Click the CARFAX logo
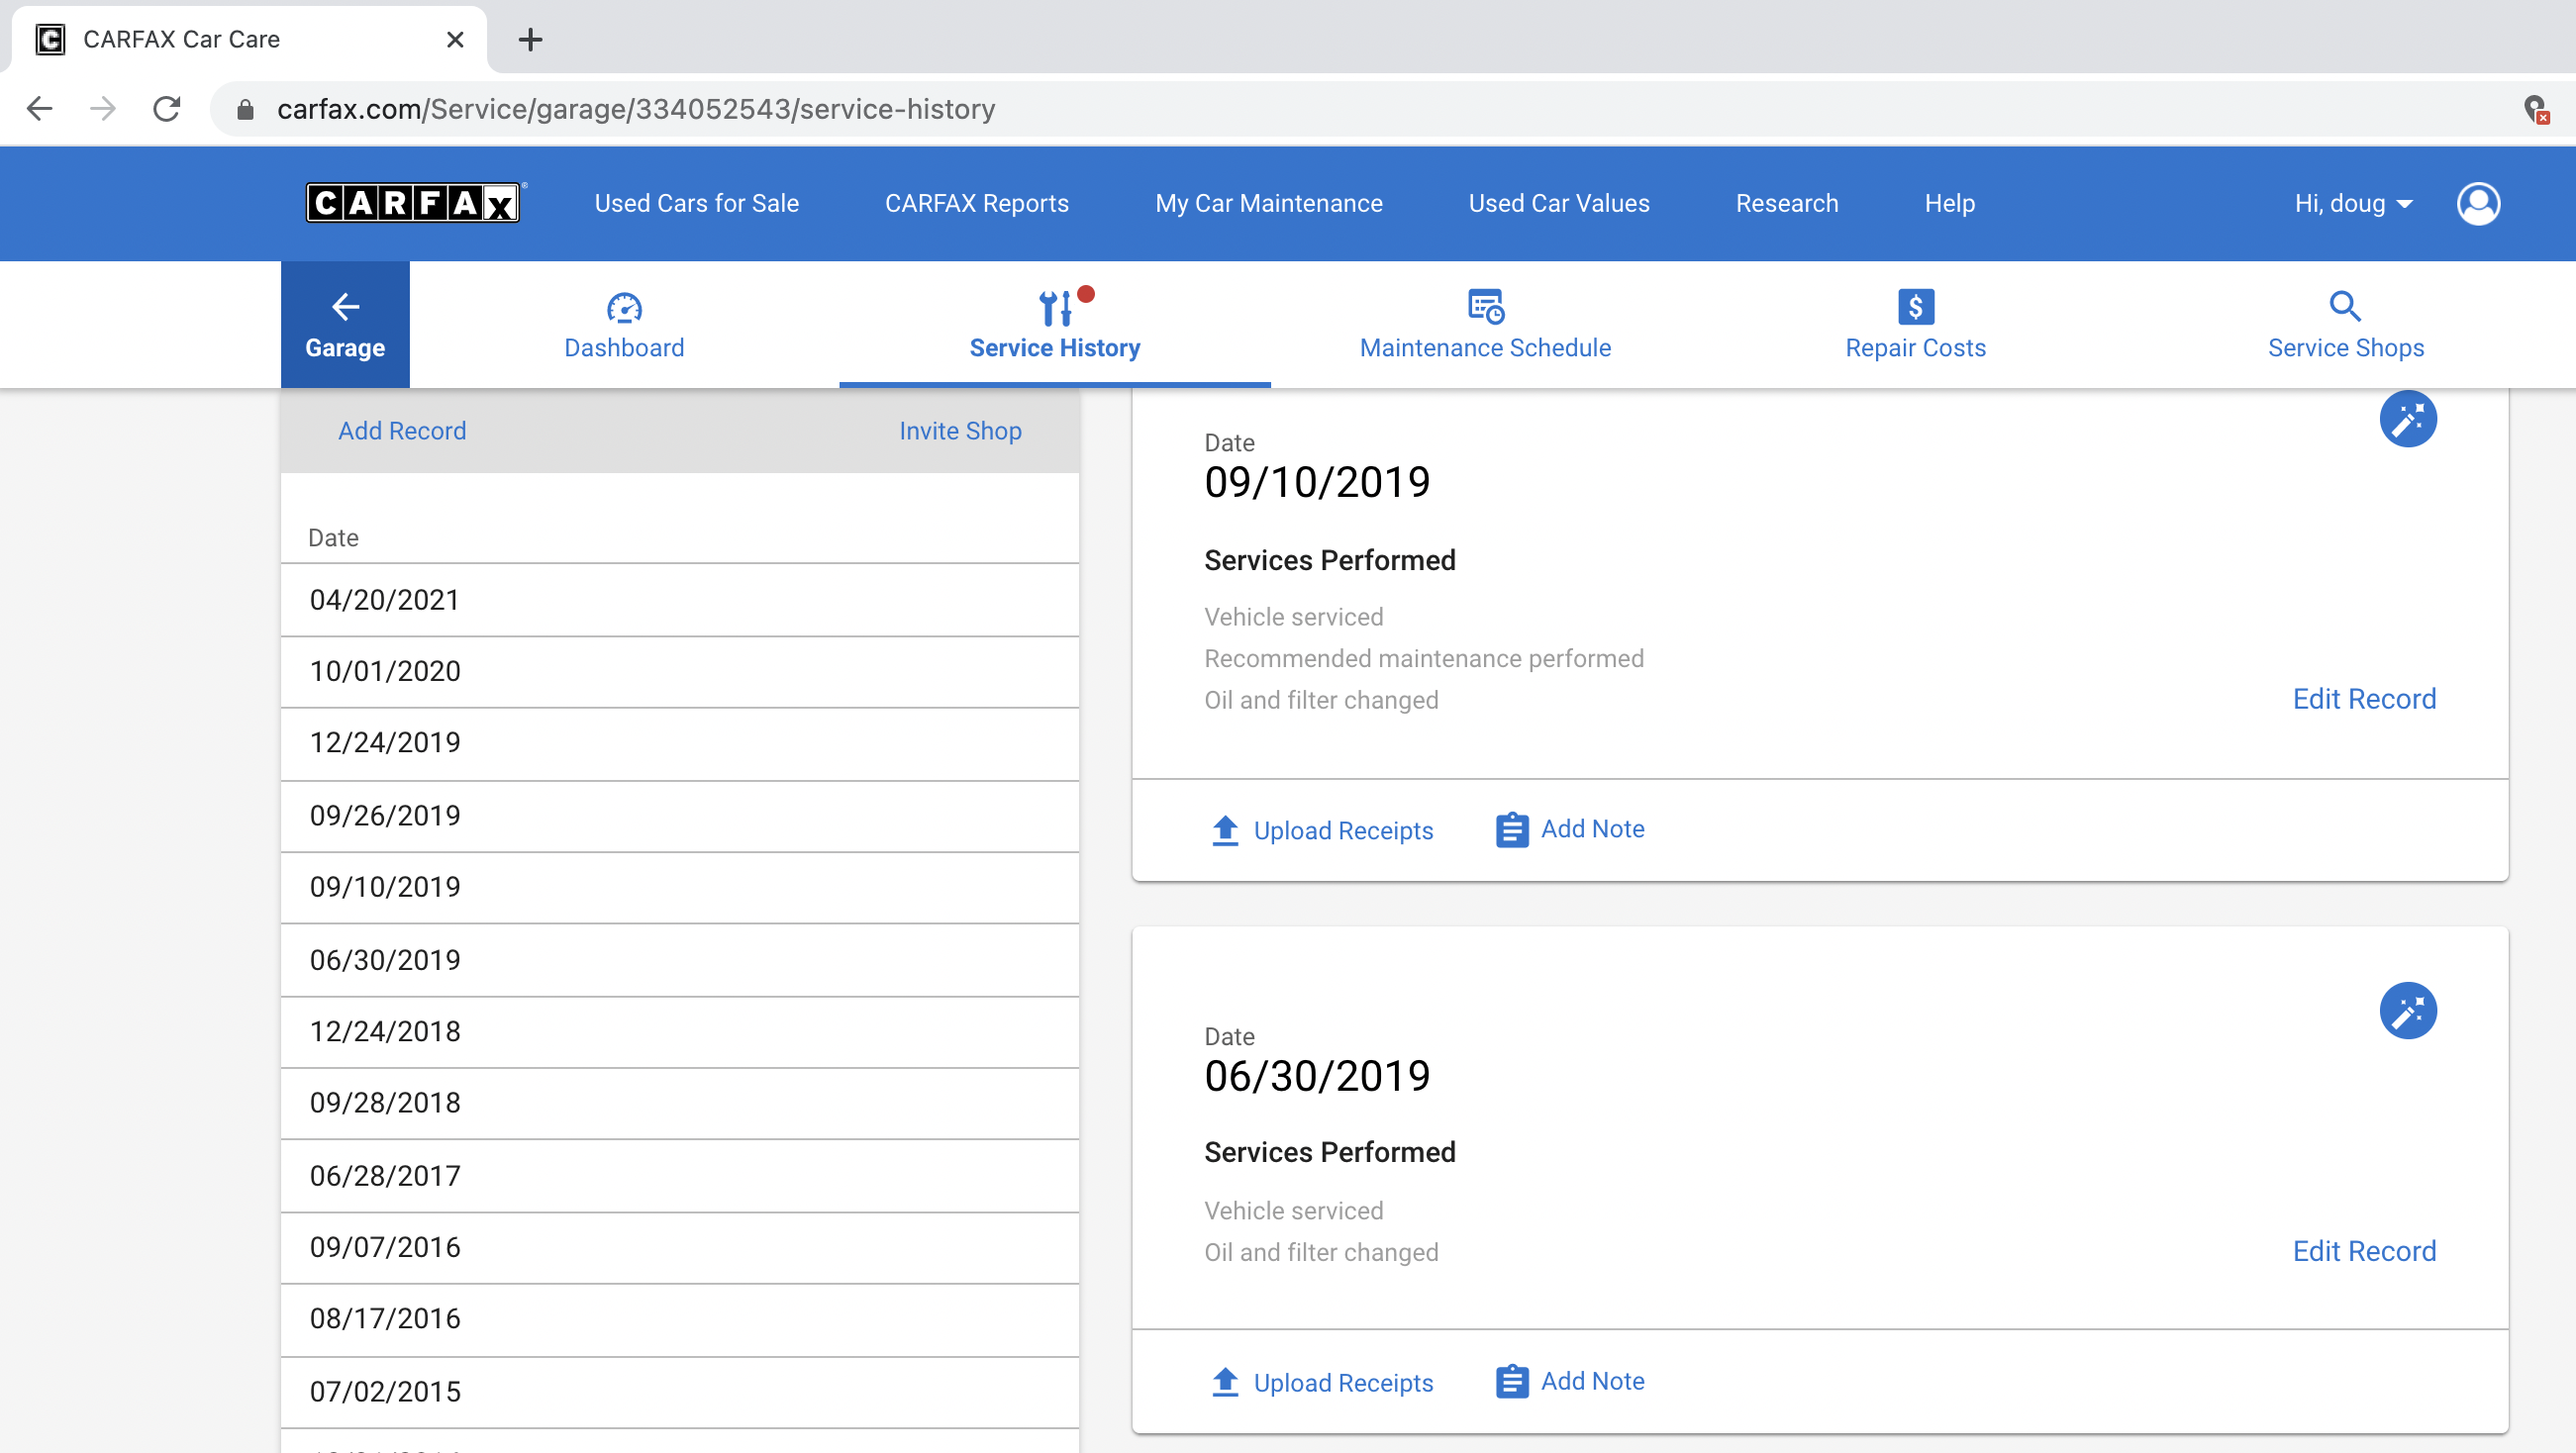This screenshot has height=1453, width=2576. click(x=413, y=203)
